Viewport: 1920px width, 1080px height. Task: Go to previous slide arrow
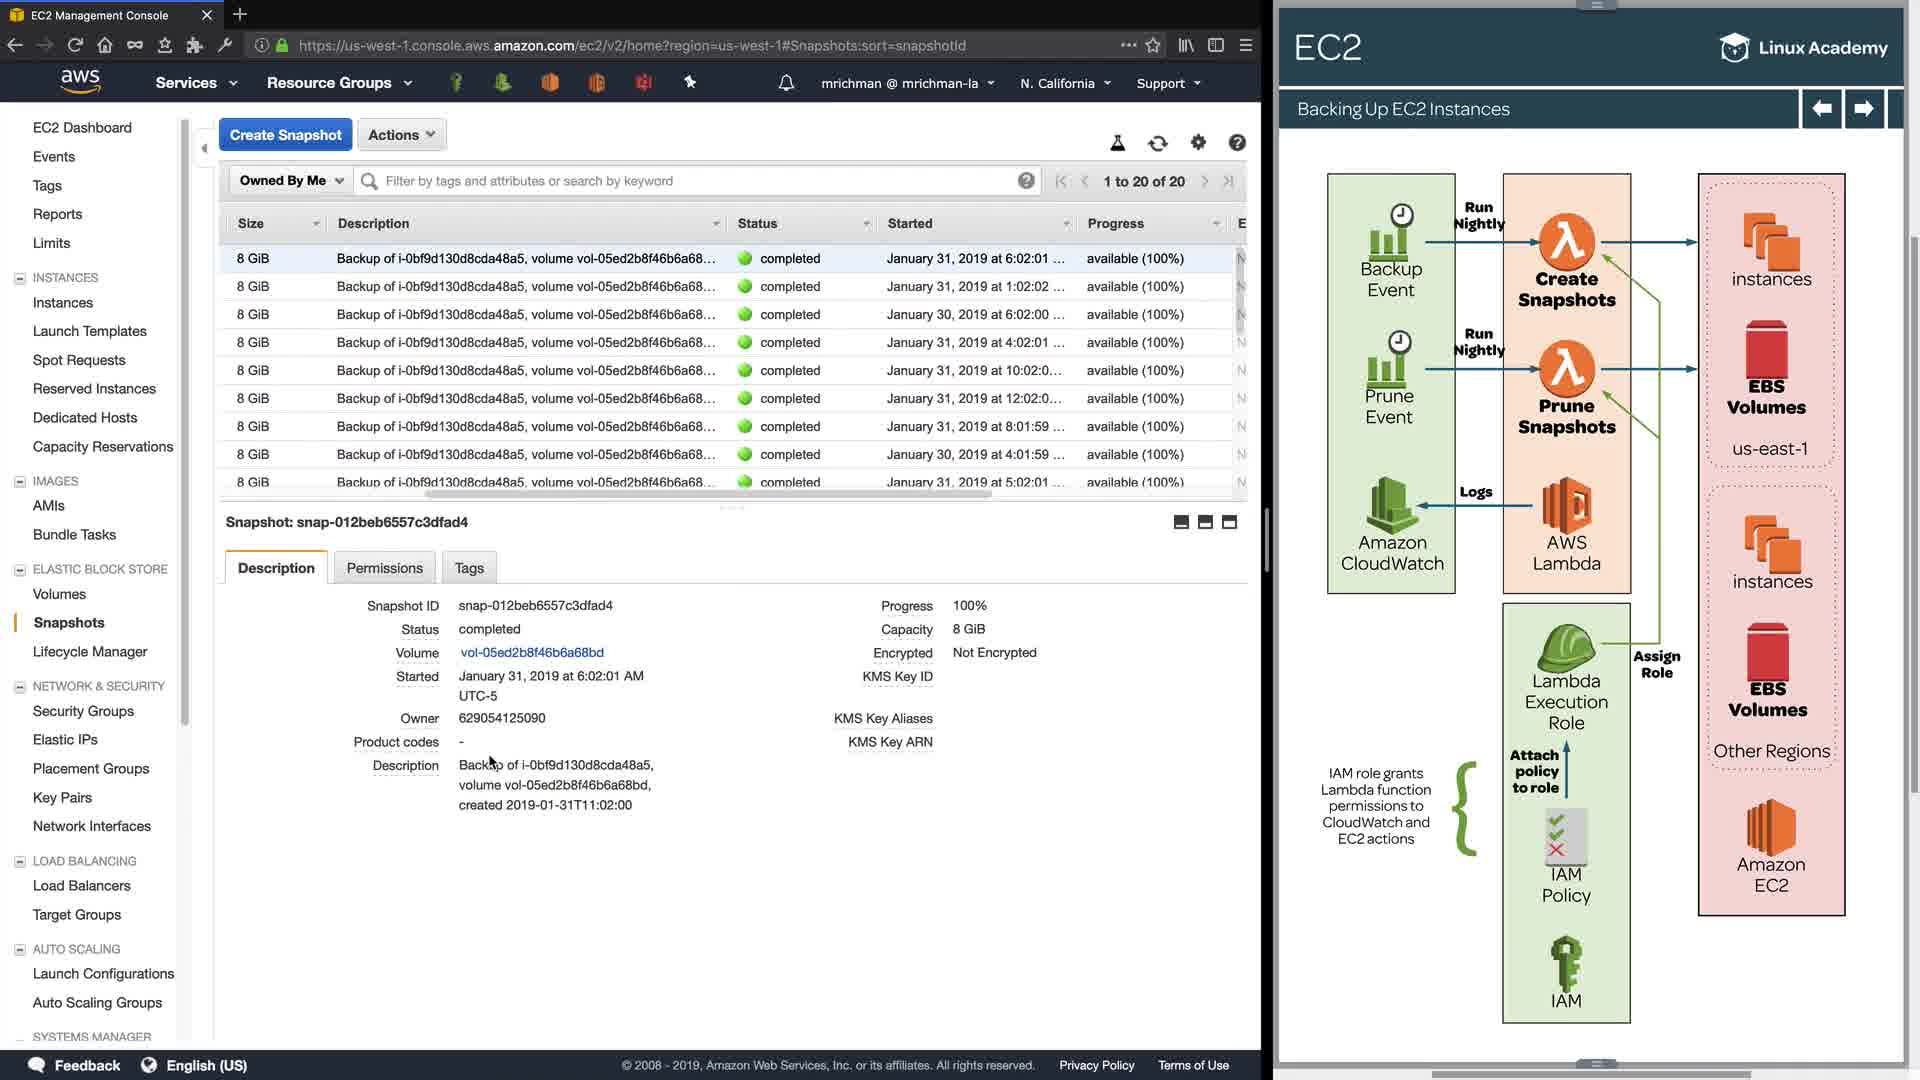(x=1821, y=109)
